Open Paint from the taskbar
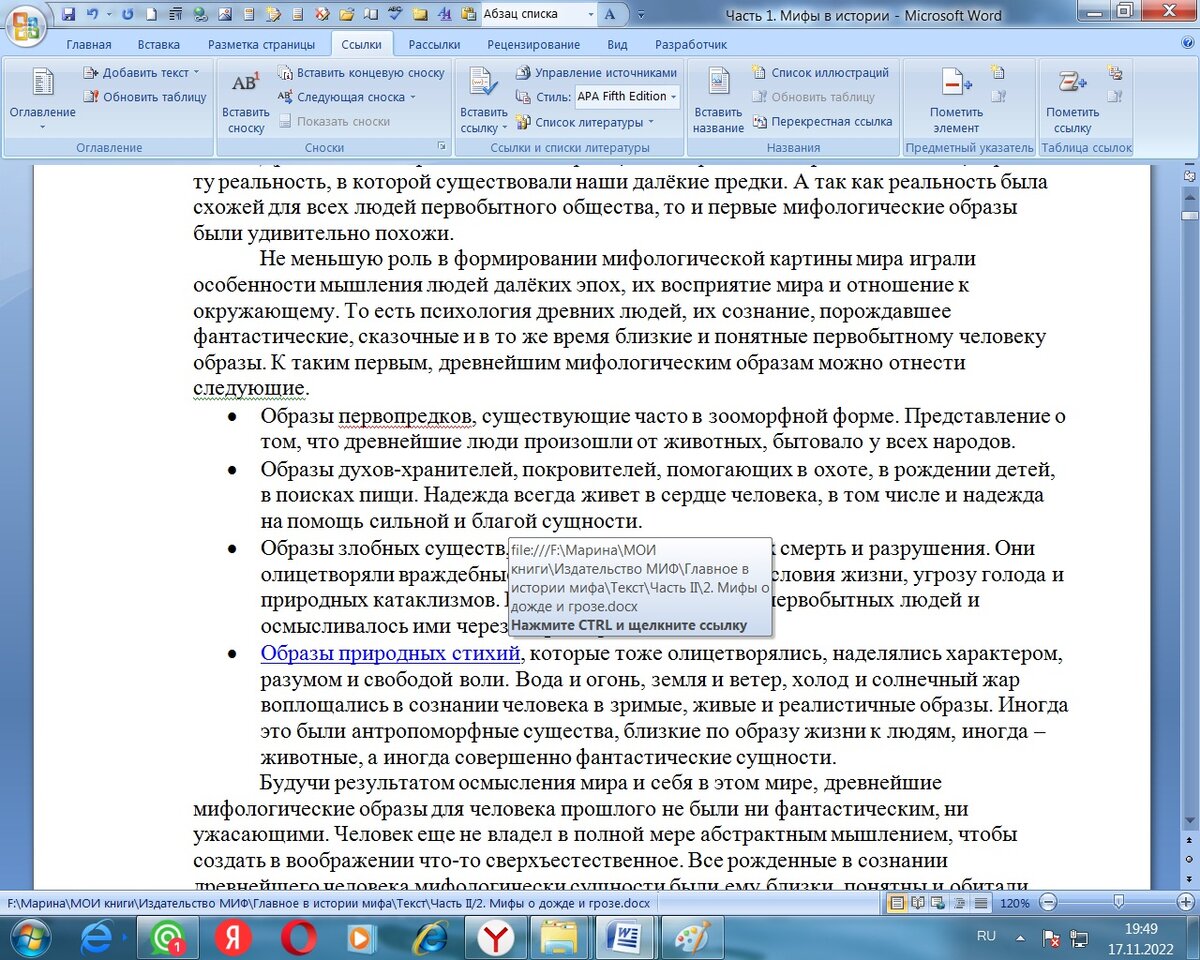This screenshot has width=1200, height=960. click(692, 938)
